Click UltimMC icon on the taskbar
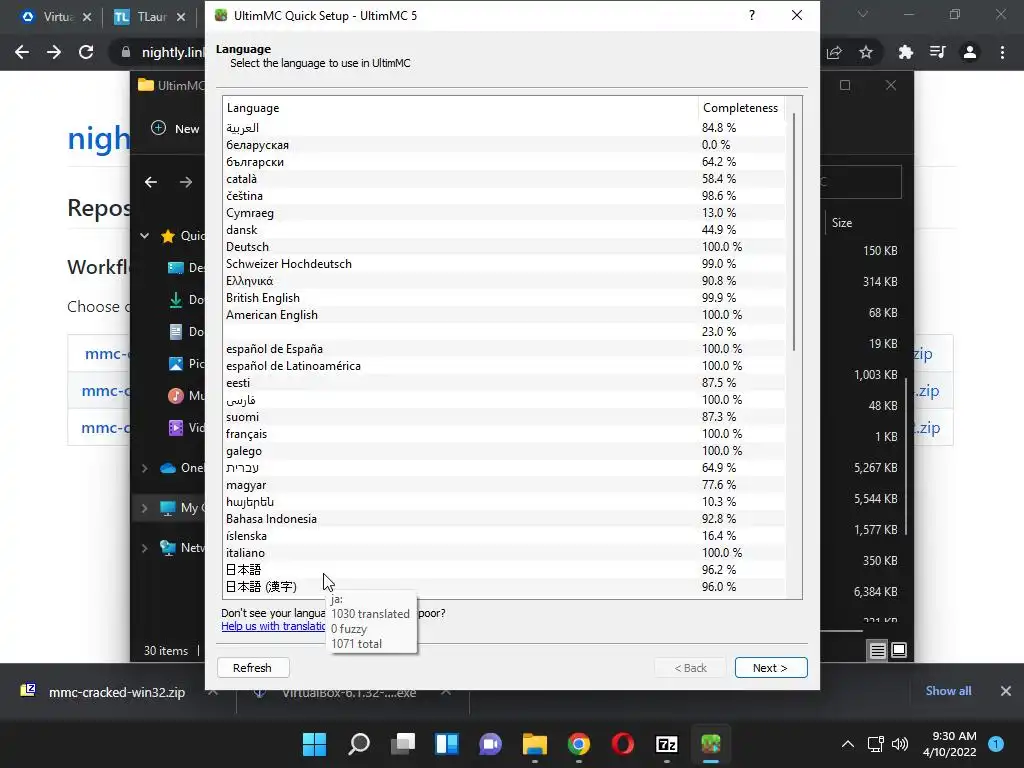Image resolution: width=1024 pixels, height=768 pixels. click(x=711, y=744)
